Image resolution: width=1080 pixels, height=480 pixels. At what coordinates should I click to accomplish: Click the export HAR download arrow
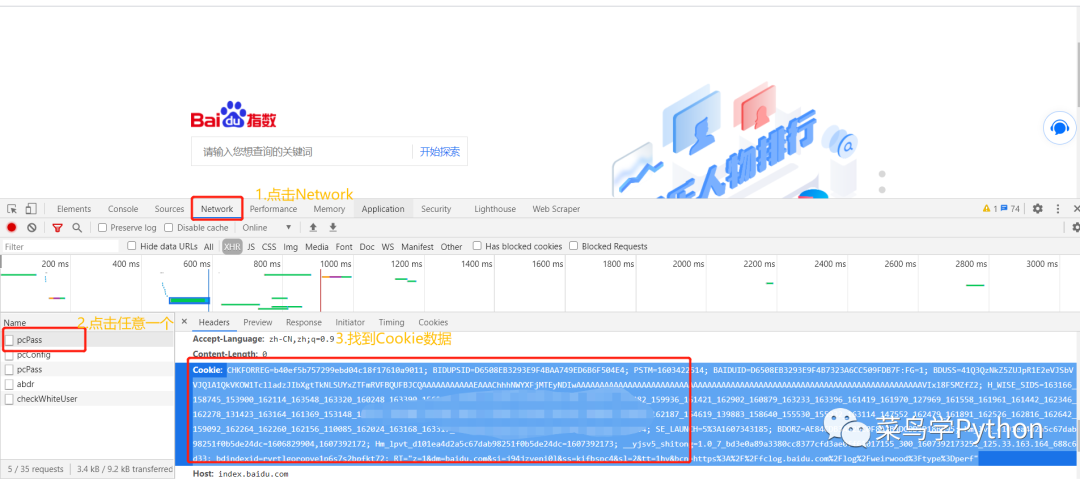pyautogui.click(x=333, y=228)
